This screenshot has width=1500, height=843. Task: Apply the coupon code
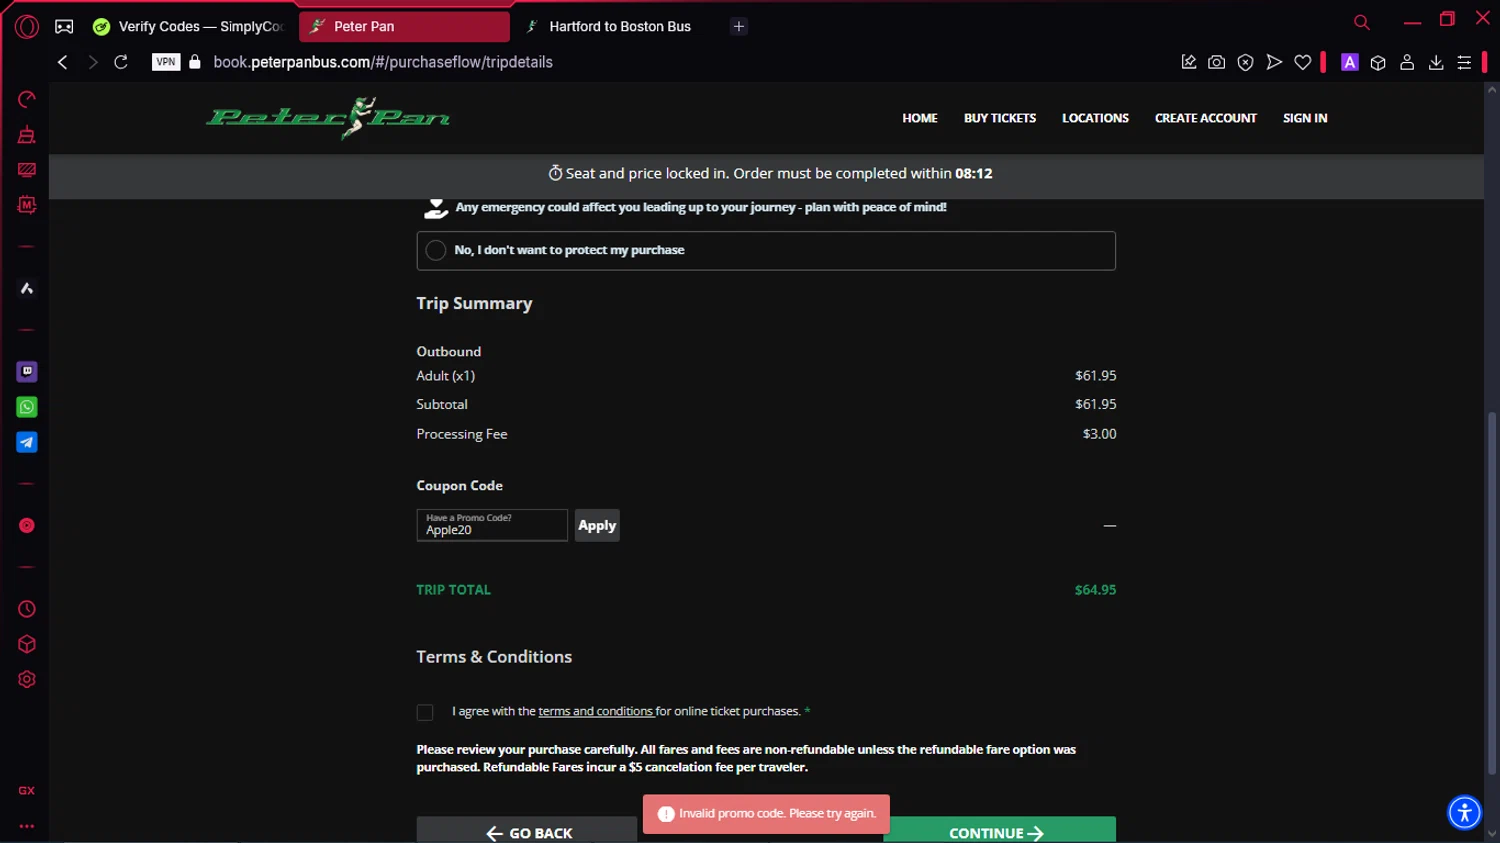[597, 525]
